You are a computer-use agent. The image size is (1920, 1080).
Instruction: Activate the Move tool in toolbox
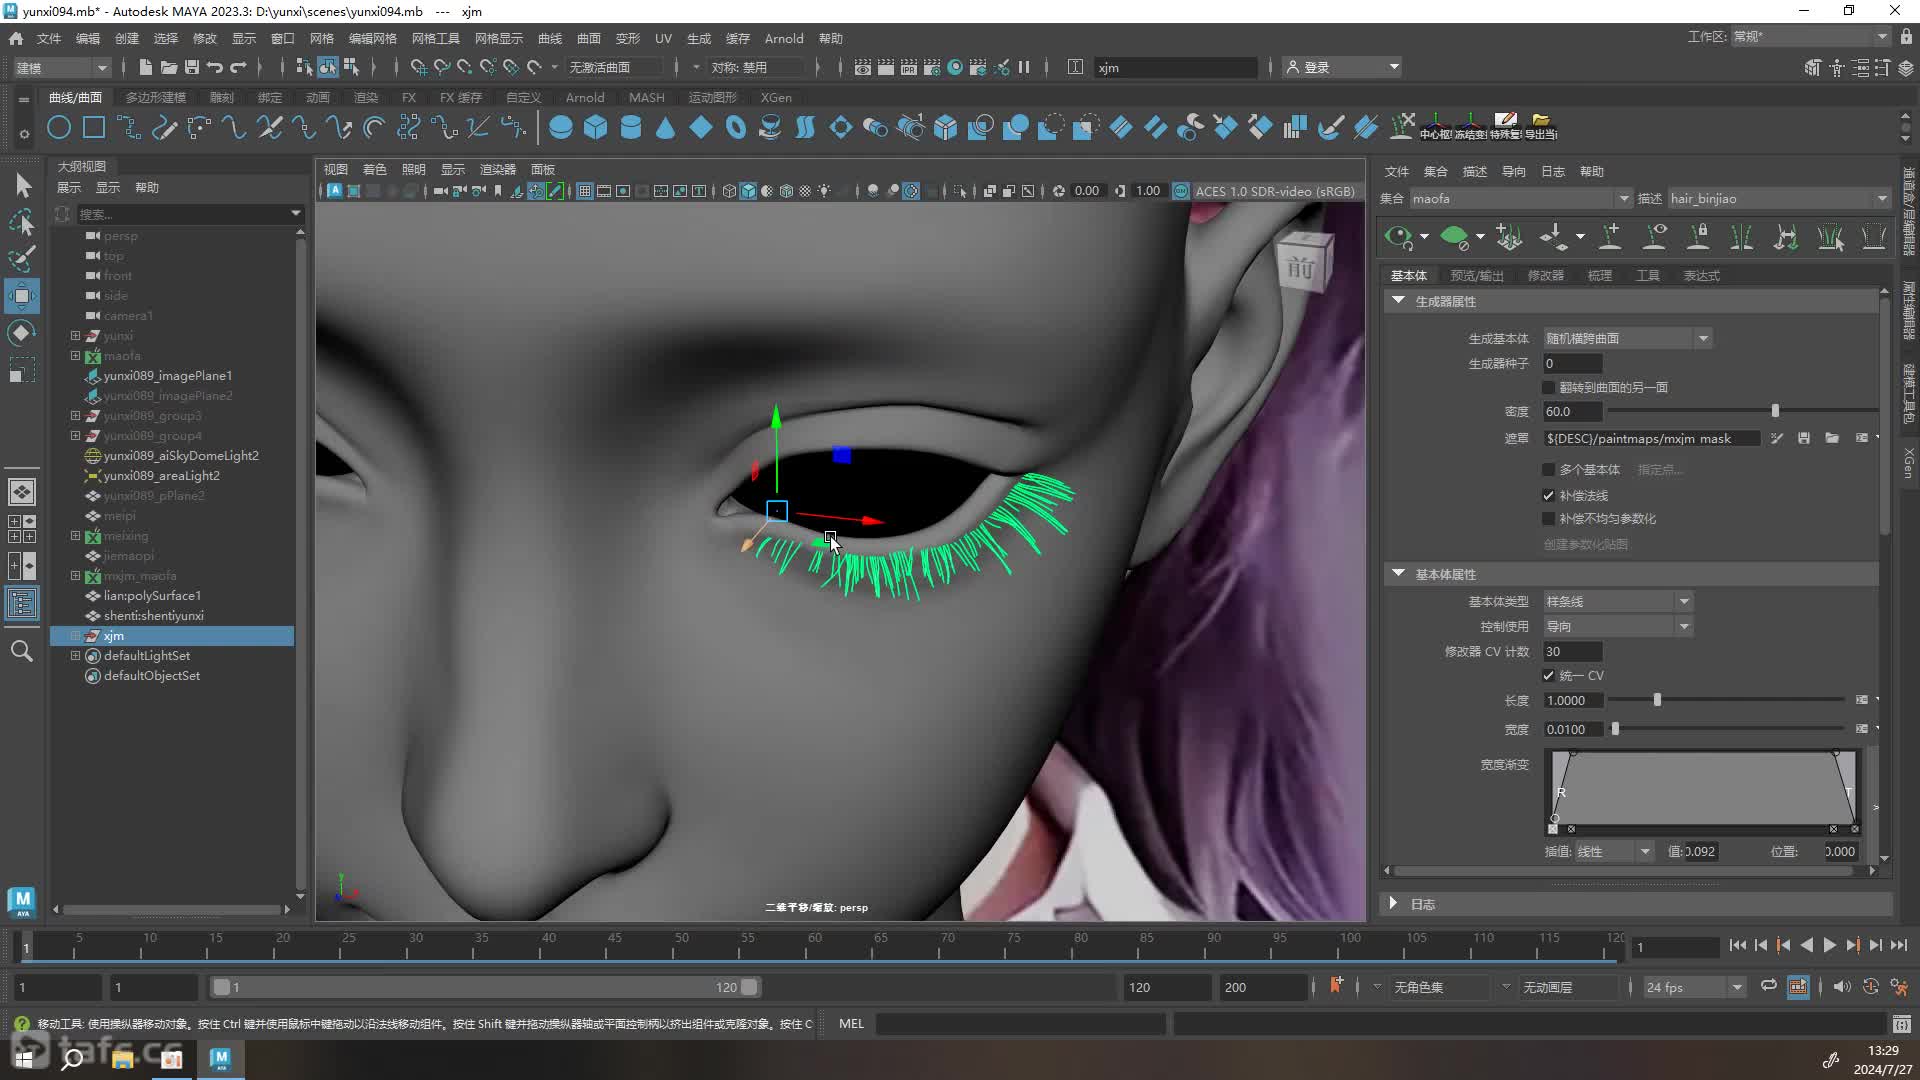click(22, 296)
